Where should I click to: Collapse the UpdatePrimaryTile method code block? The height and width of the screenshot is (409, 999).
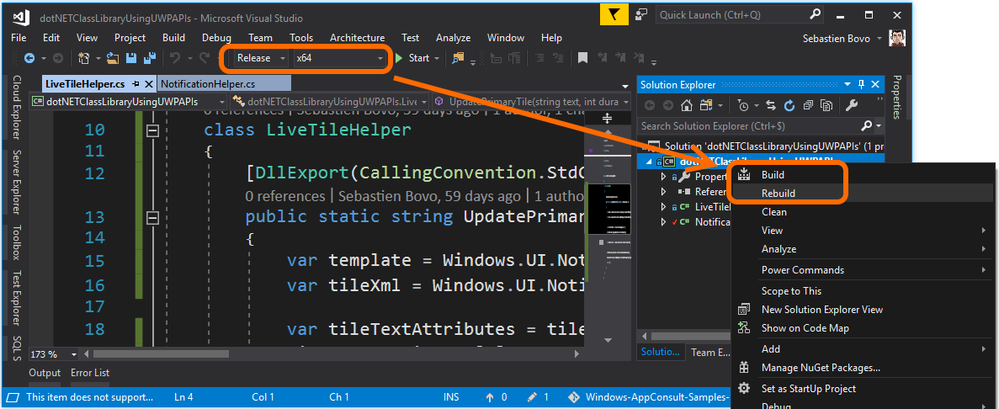tap(152, 218)
